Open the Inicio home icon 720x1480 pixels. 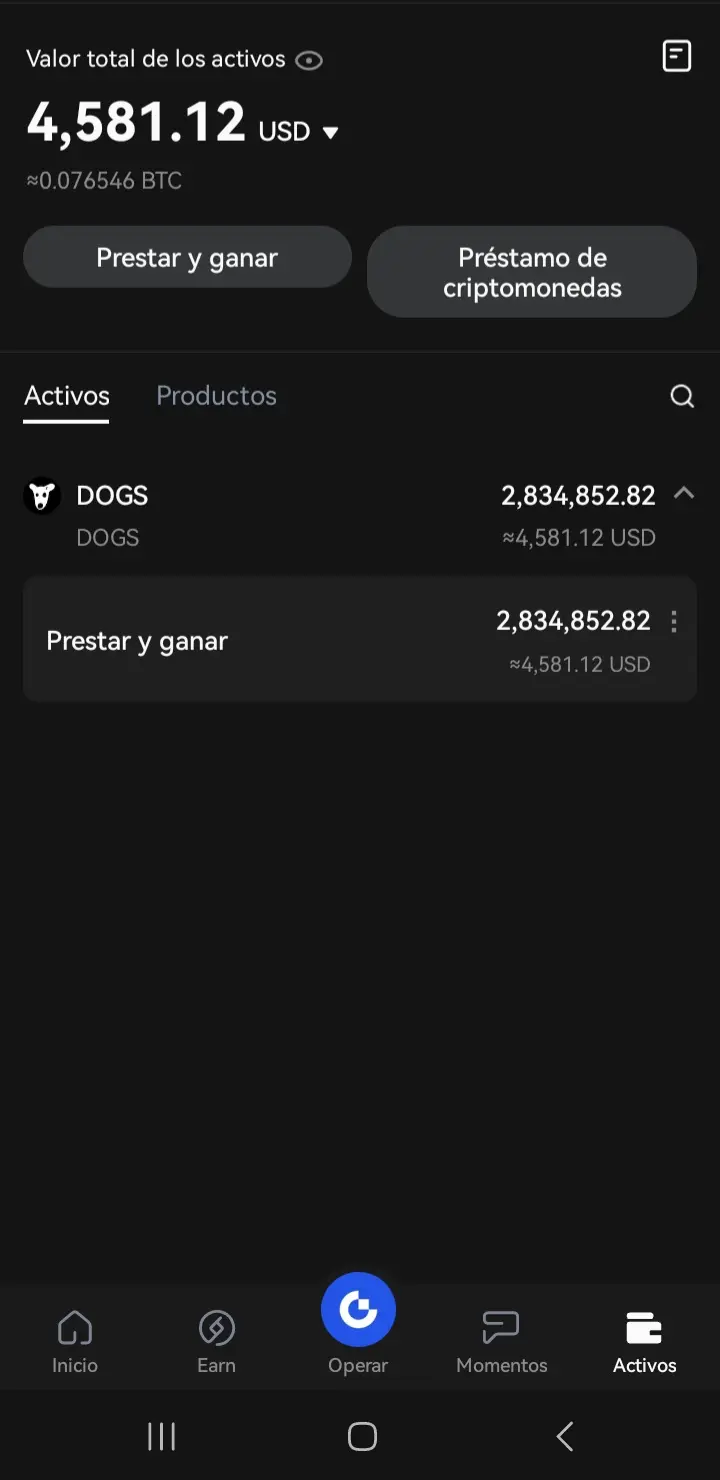(x=75, y=1329)
